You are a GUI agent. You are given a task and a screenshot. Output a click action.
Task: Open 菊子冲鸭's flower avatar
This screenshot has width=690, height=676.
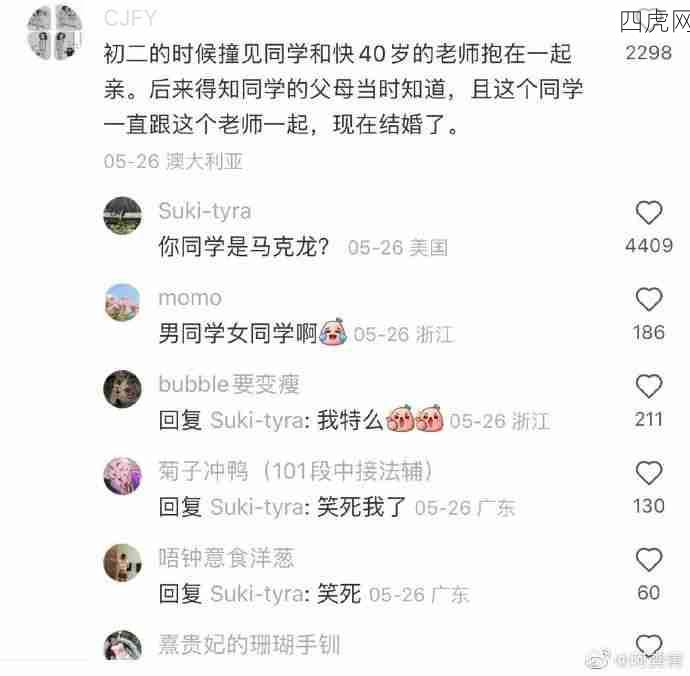point(123,476)
